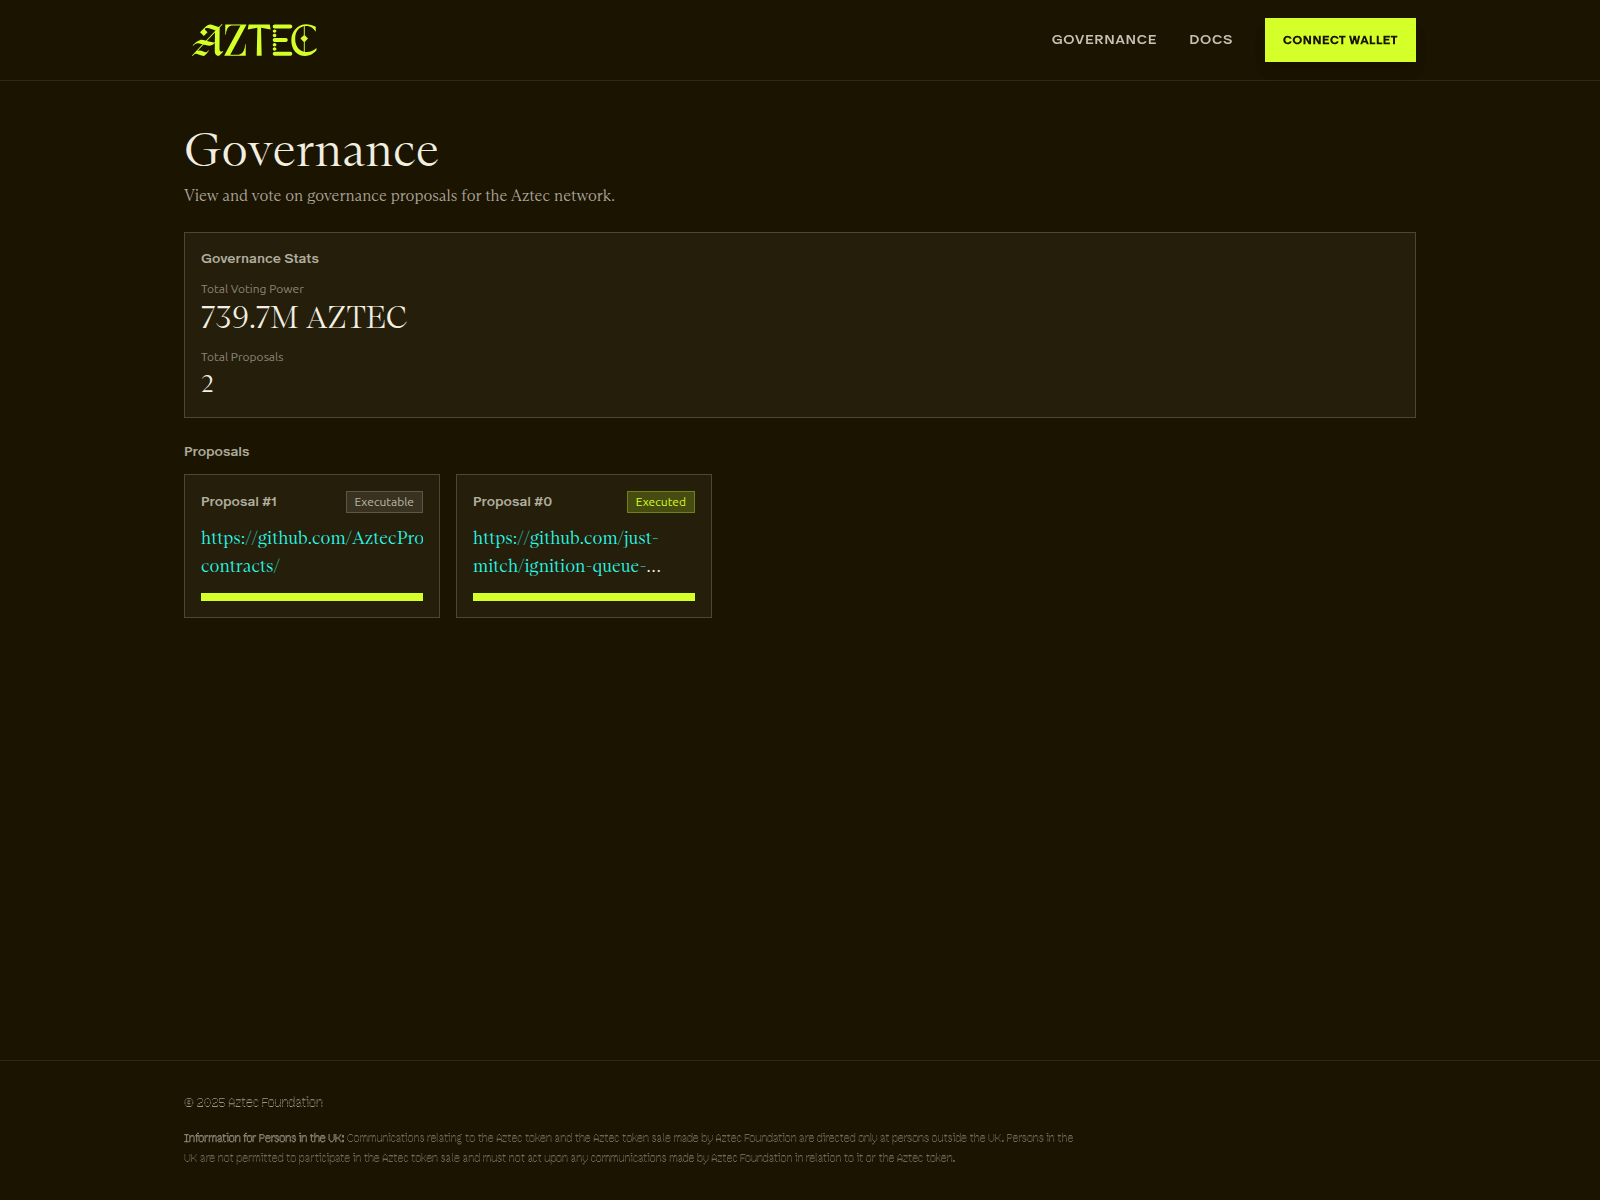Open the DOCS navigation menu item
The width and height of the screenshot is (1600, 1200).
click(x=1211, y=40)
